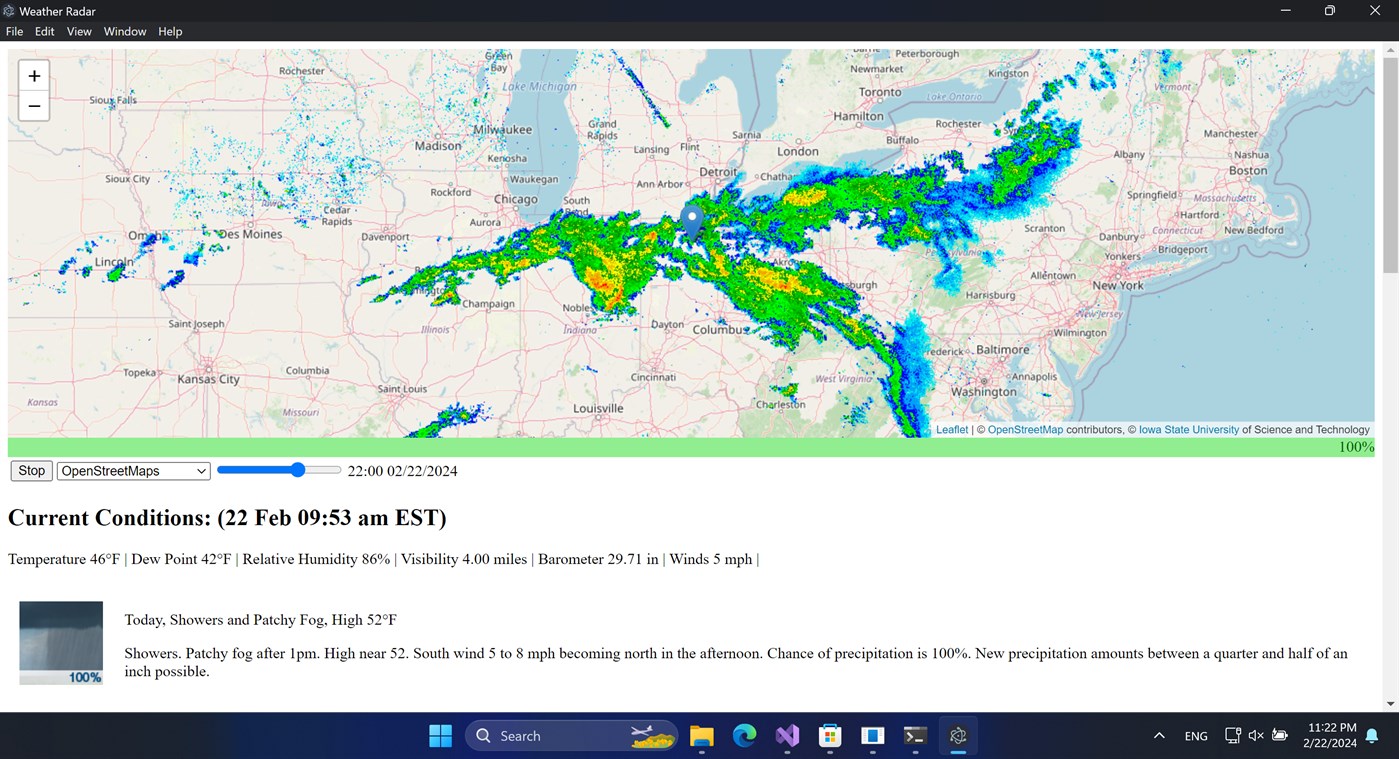Open the OpenStreetMaps layer dropdown
Viewport: 1399px width, 759px height.
point(132,470)
